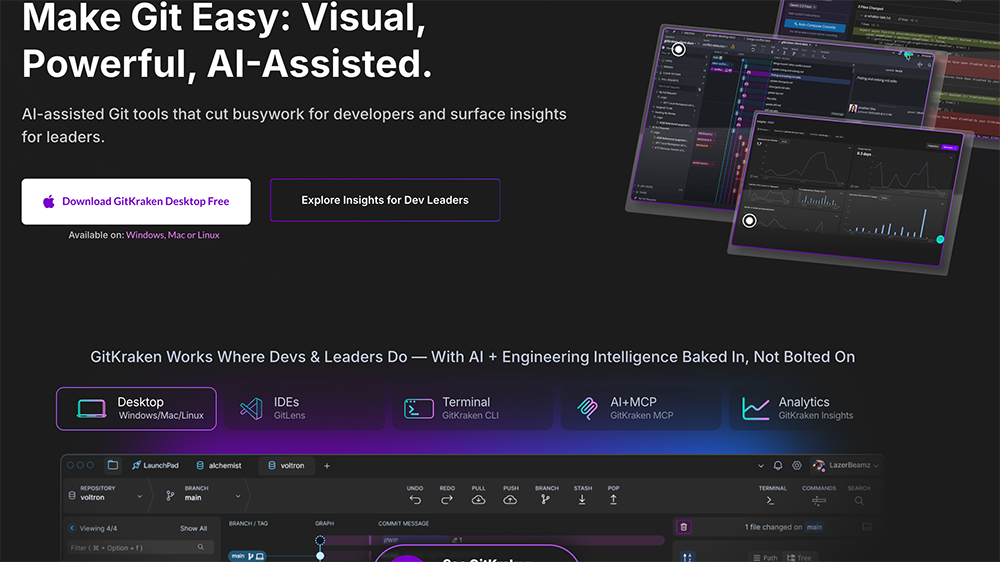Click the magnifier icon in the filter field
The height and width of the screenshot is (562, 1000).
201,547
